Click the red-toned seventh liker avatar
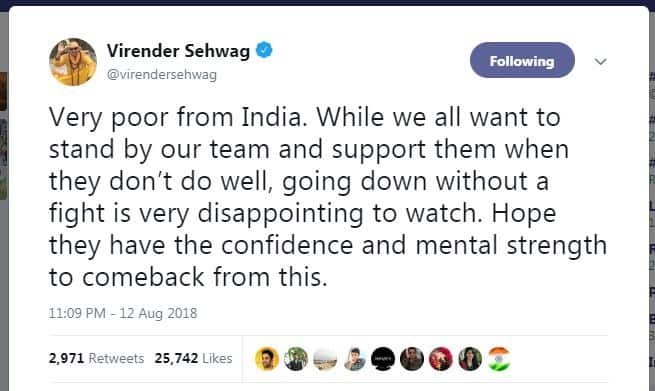 click(x=441, y=359)
